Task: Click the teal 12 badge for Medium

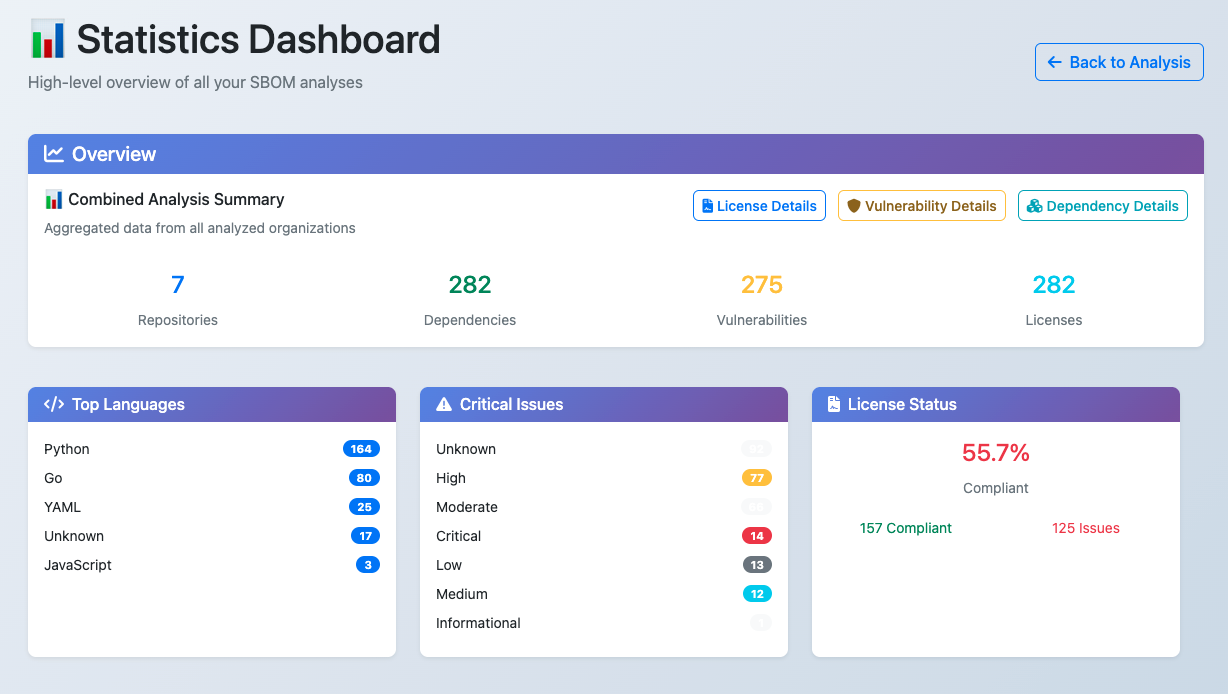Action: tap(757, 594)
